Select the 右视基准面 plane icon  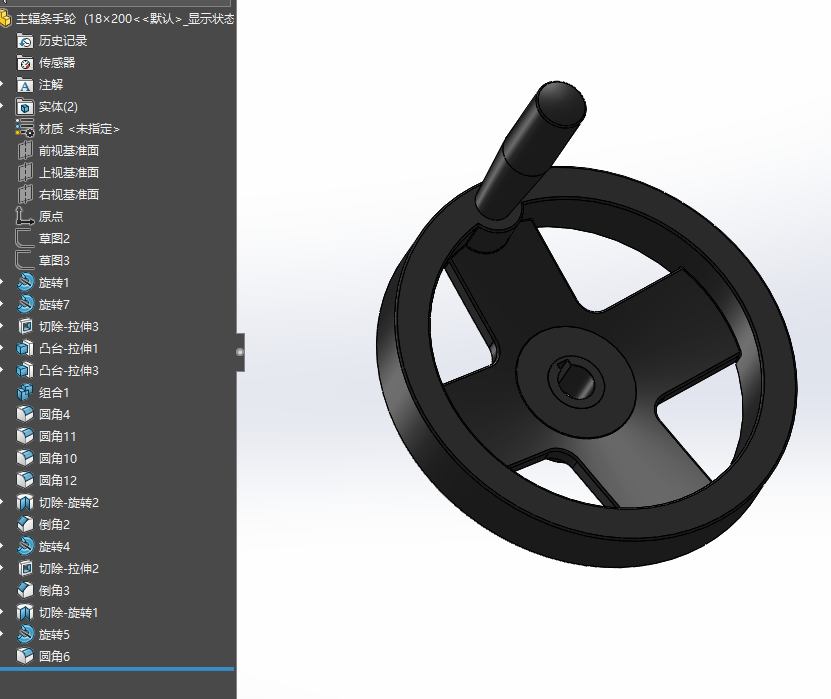[x=24, y=195]
